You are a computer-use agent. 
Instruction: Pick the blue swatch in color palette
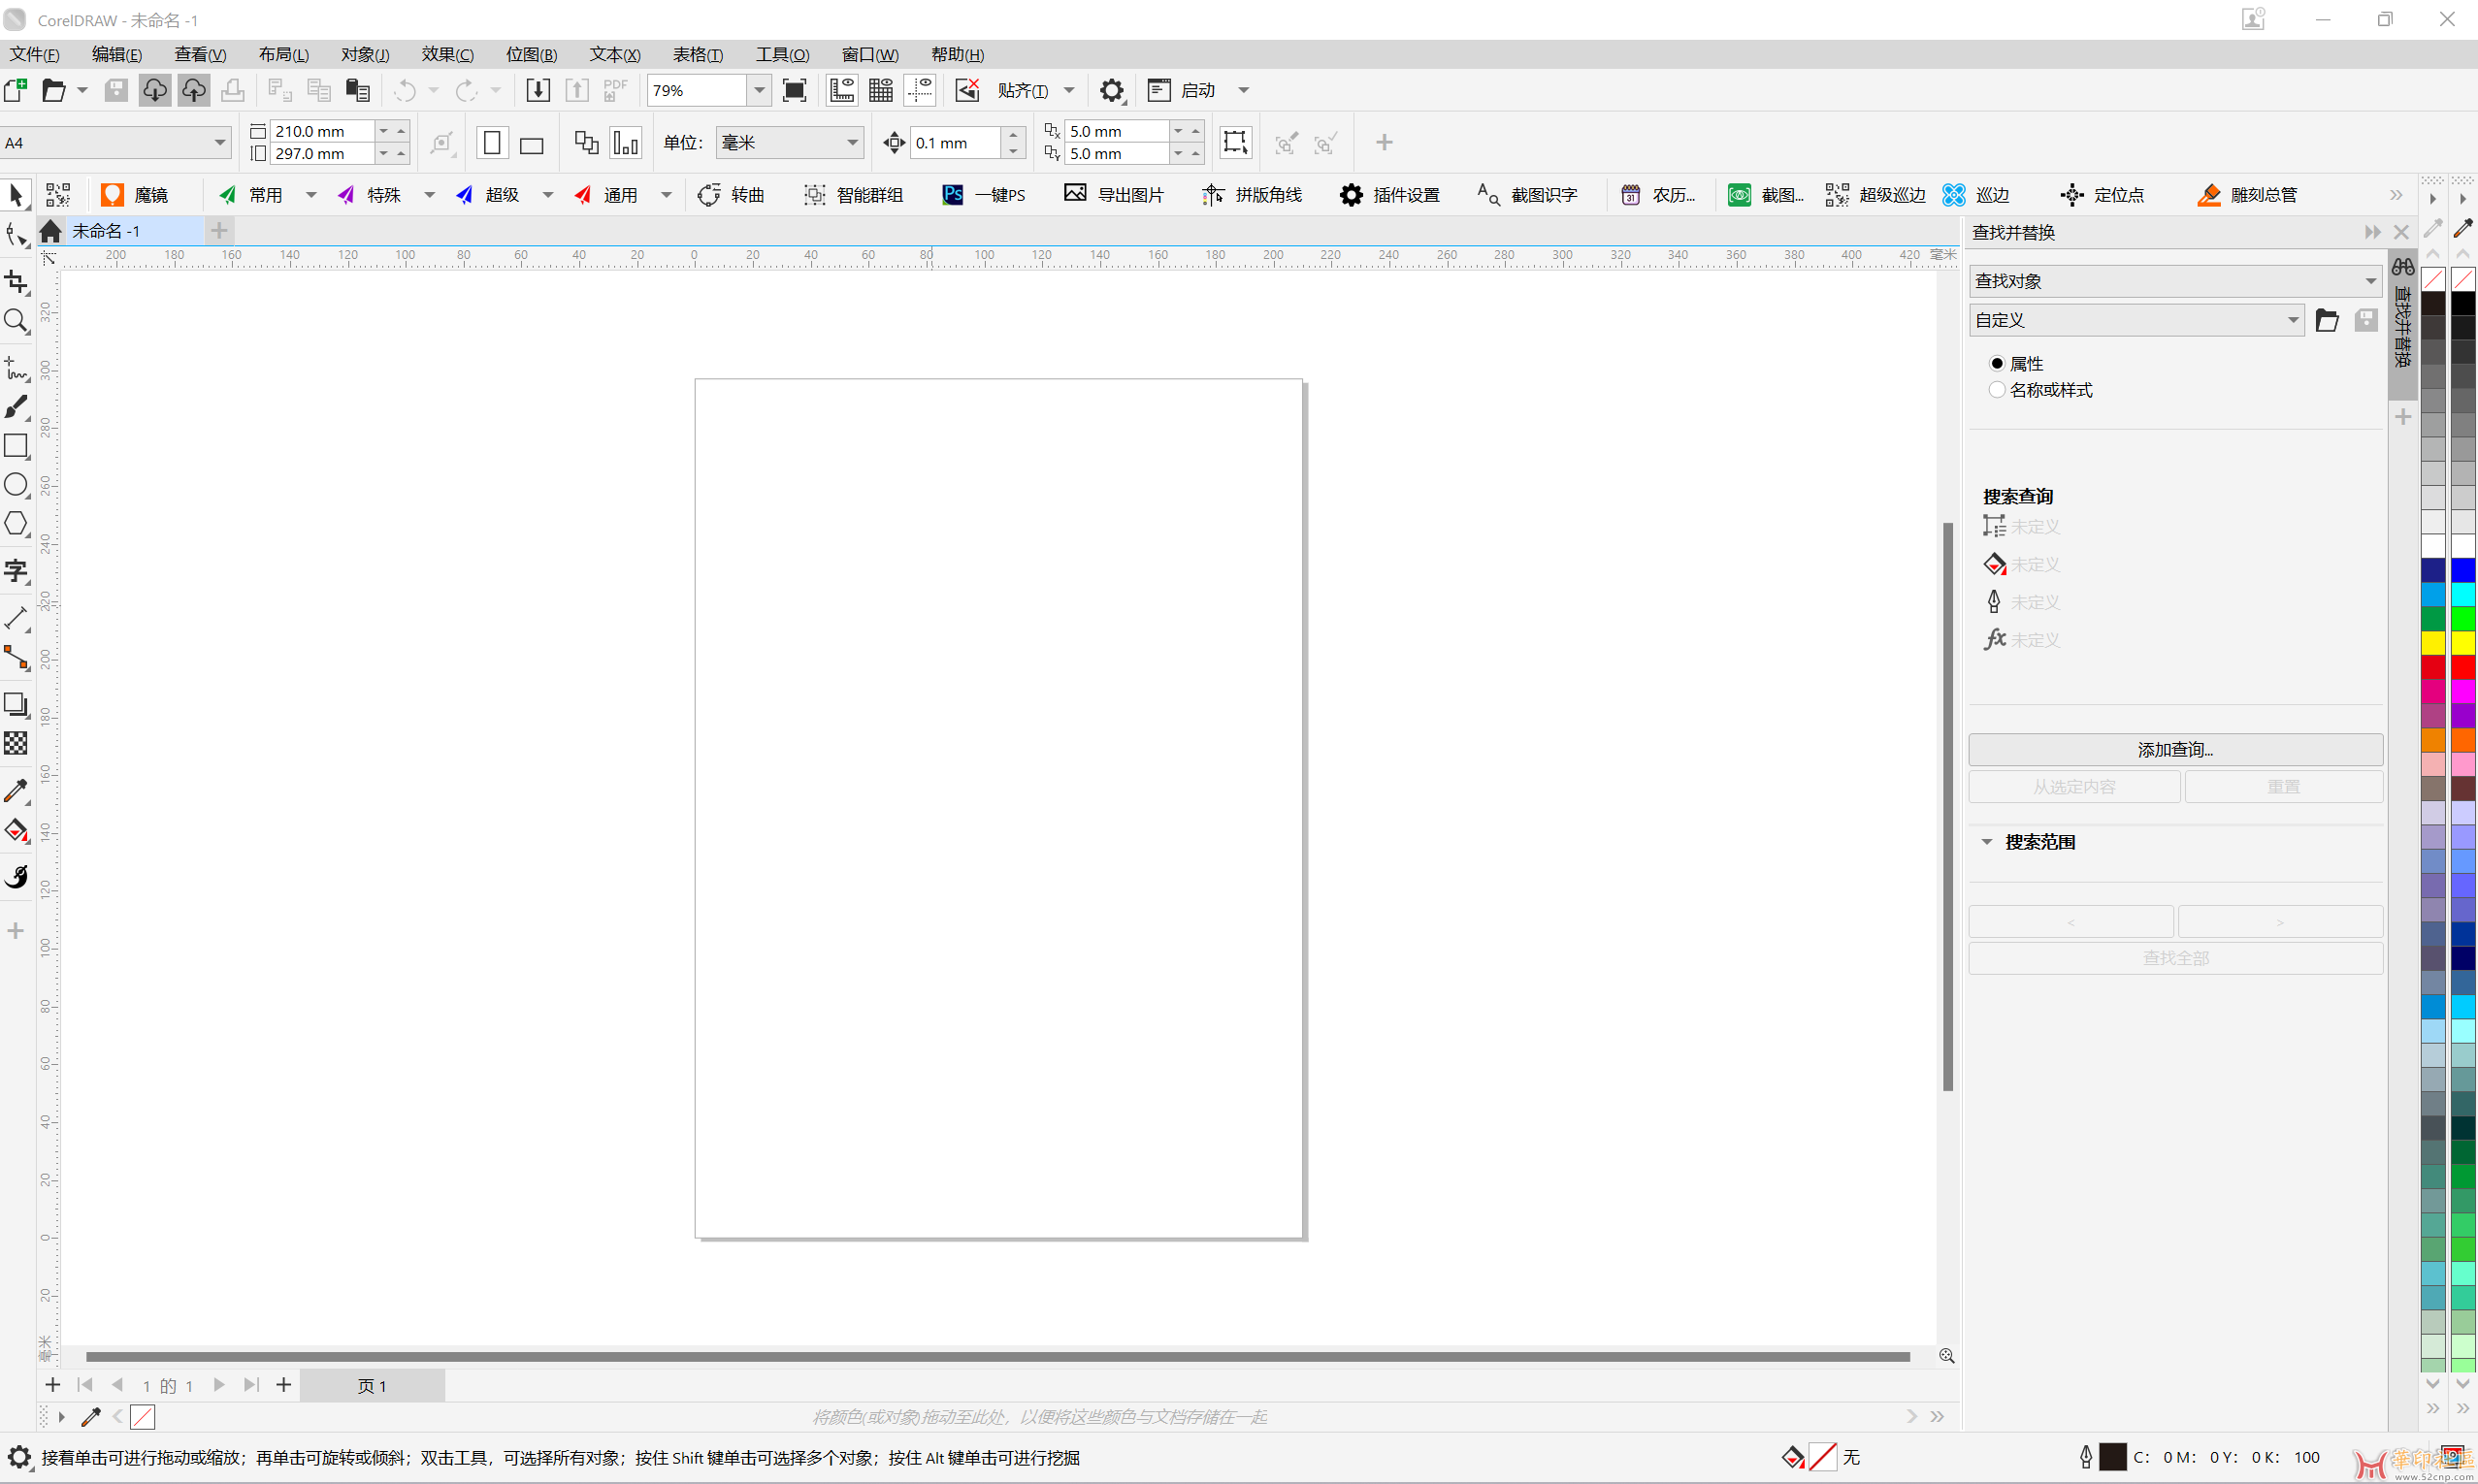pyautogui.click(x=2462, y=570)
